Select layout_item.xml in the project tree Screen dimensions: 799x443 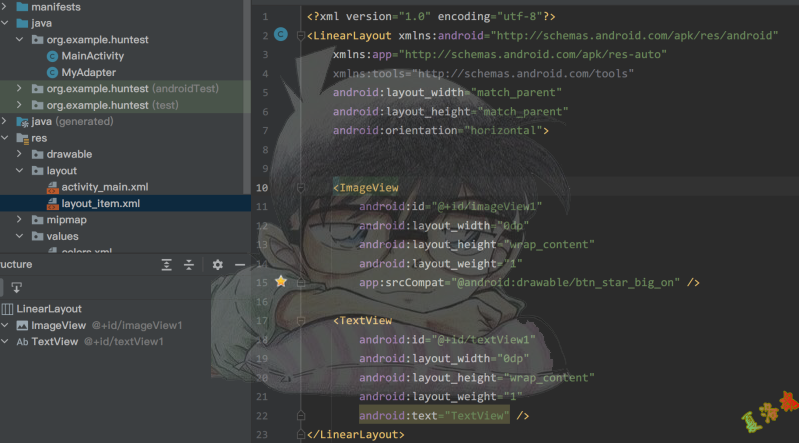point(100,203)
